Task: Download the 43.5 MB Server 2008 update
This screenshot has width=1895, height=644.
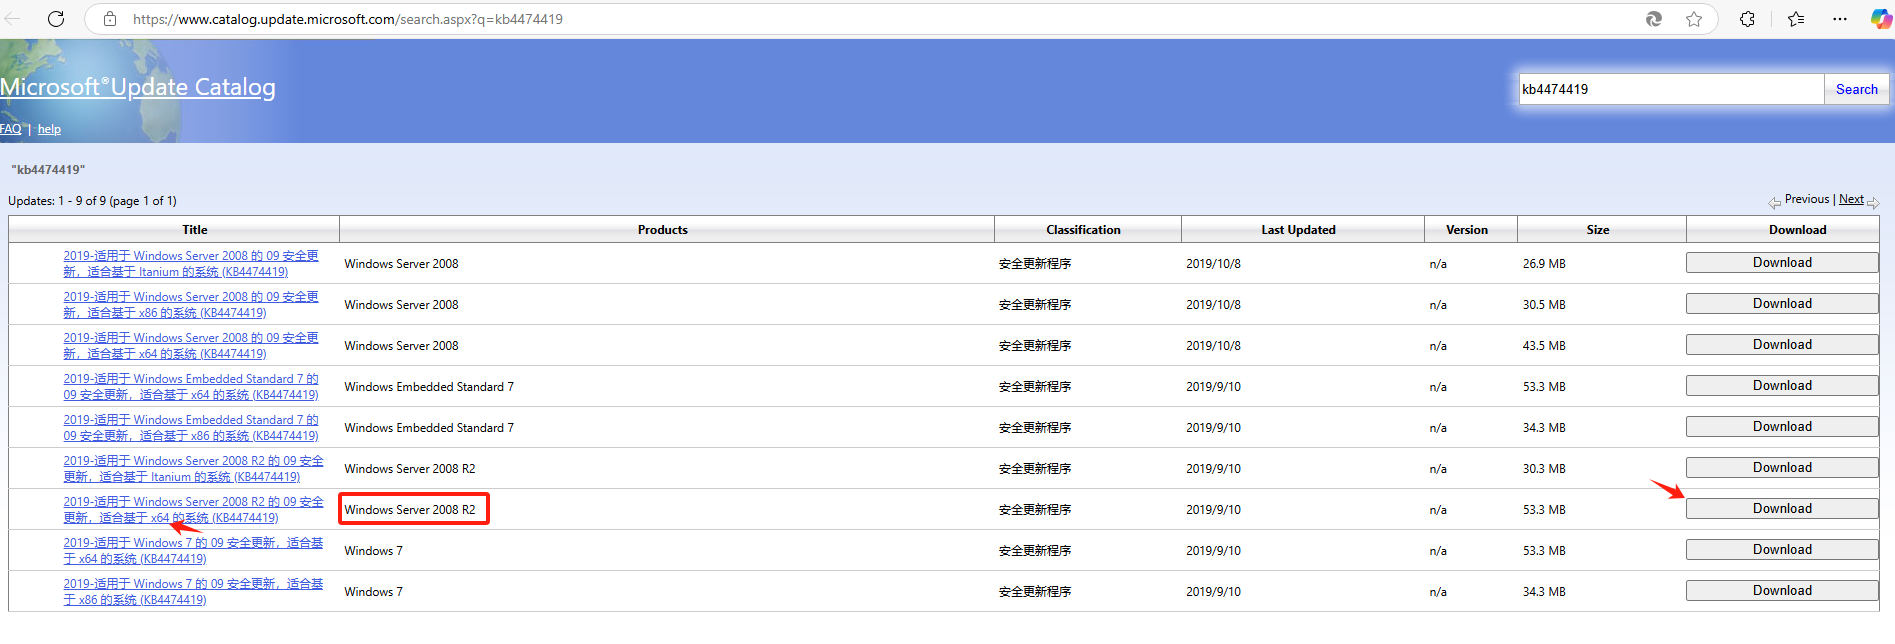Action: click(1782, 345)
